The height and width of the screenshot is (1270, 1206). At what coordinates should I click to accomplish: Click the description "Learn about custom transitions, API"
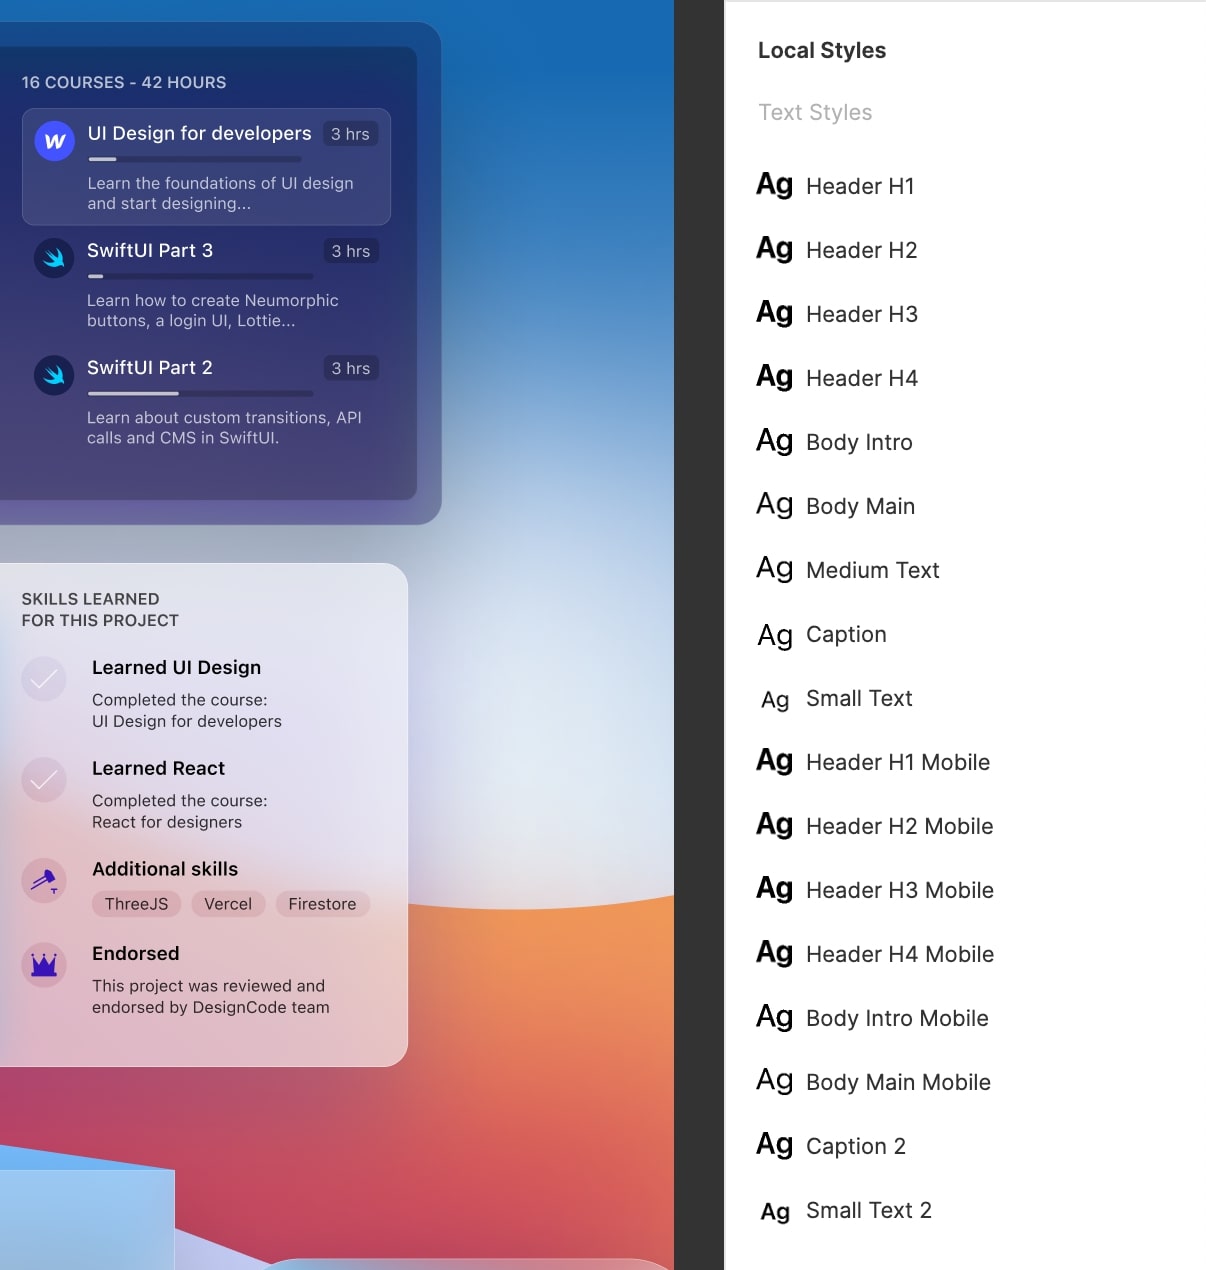coord(224,417)
